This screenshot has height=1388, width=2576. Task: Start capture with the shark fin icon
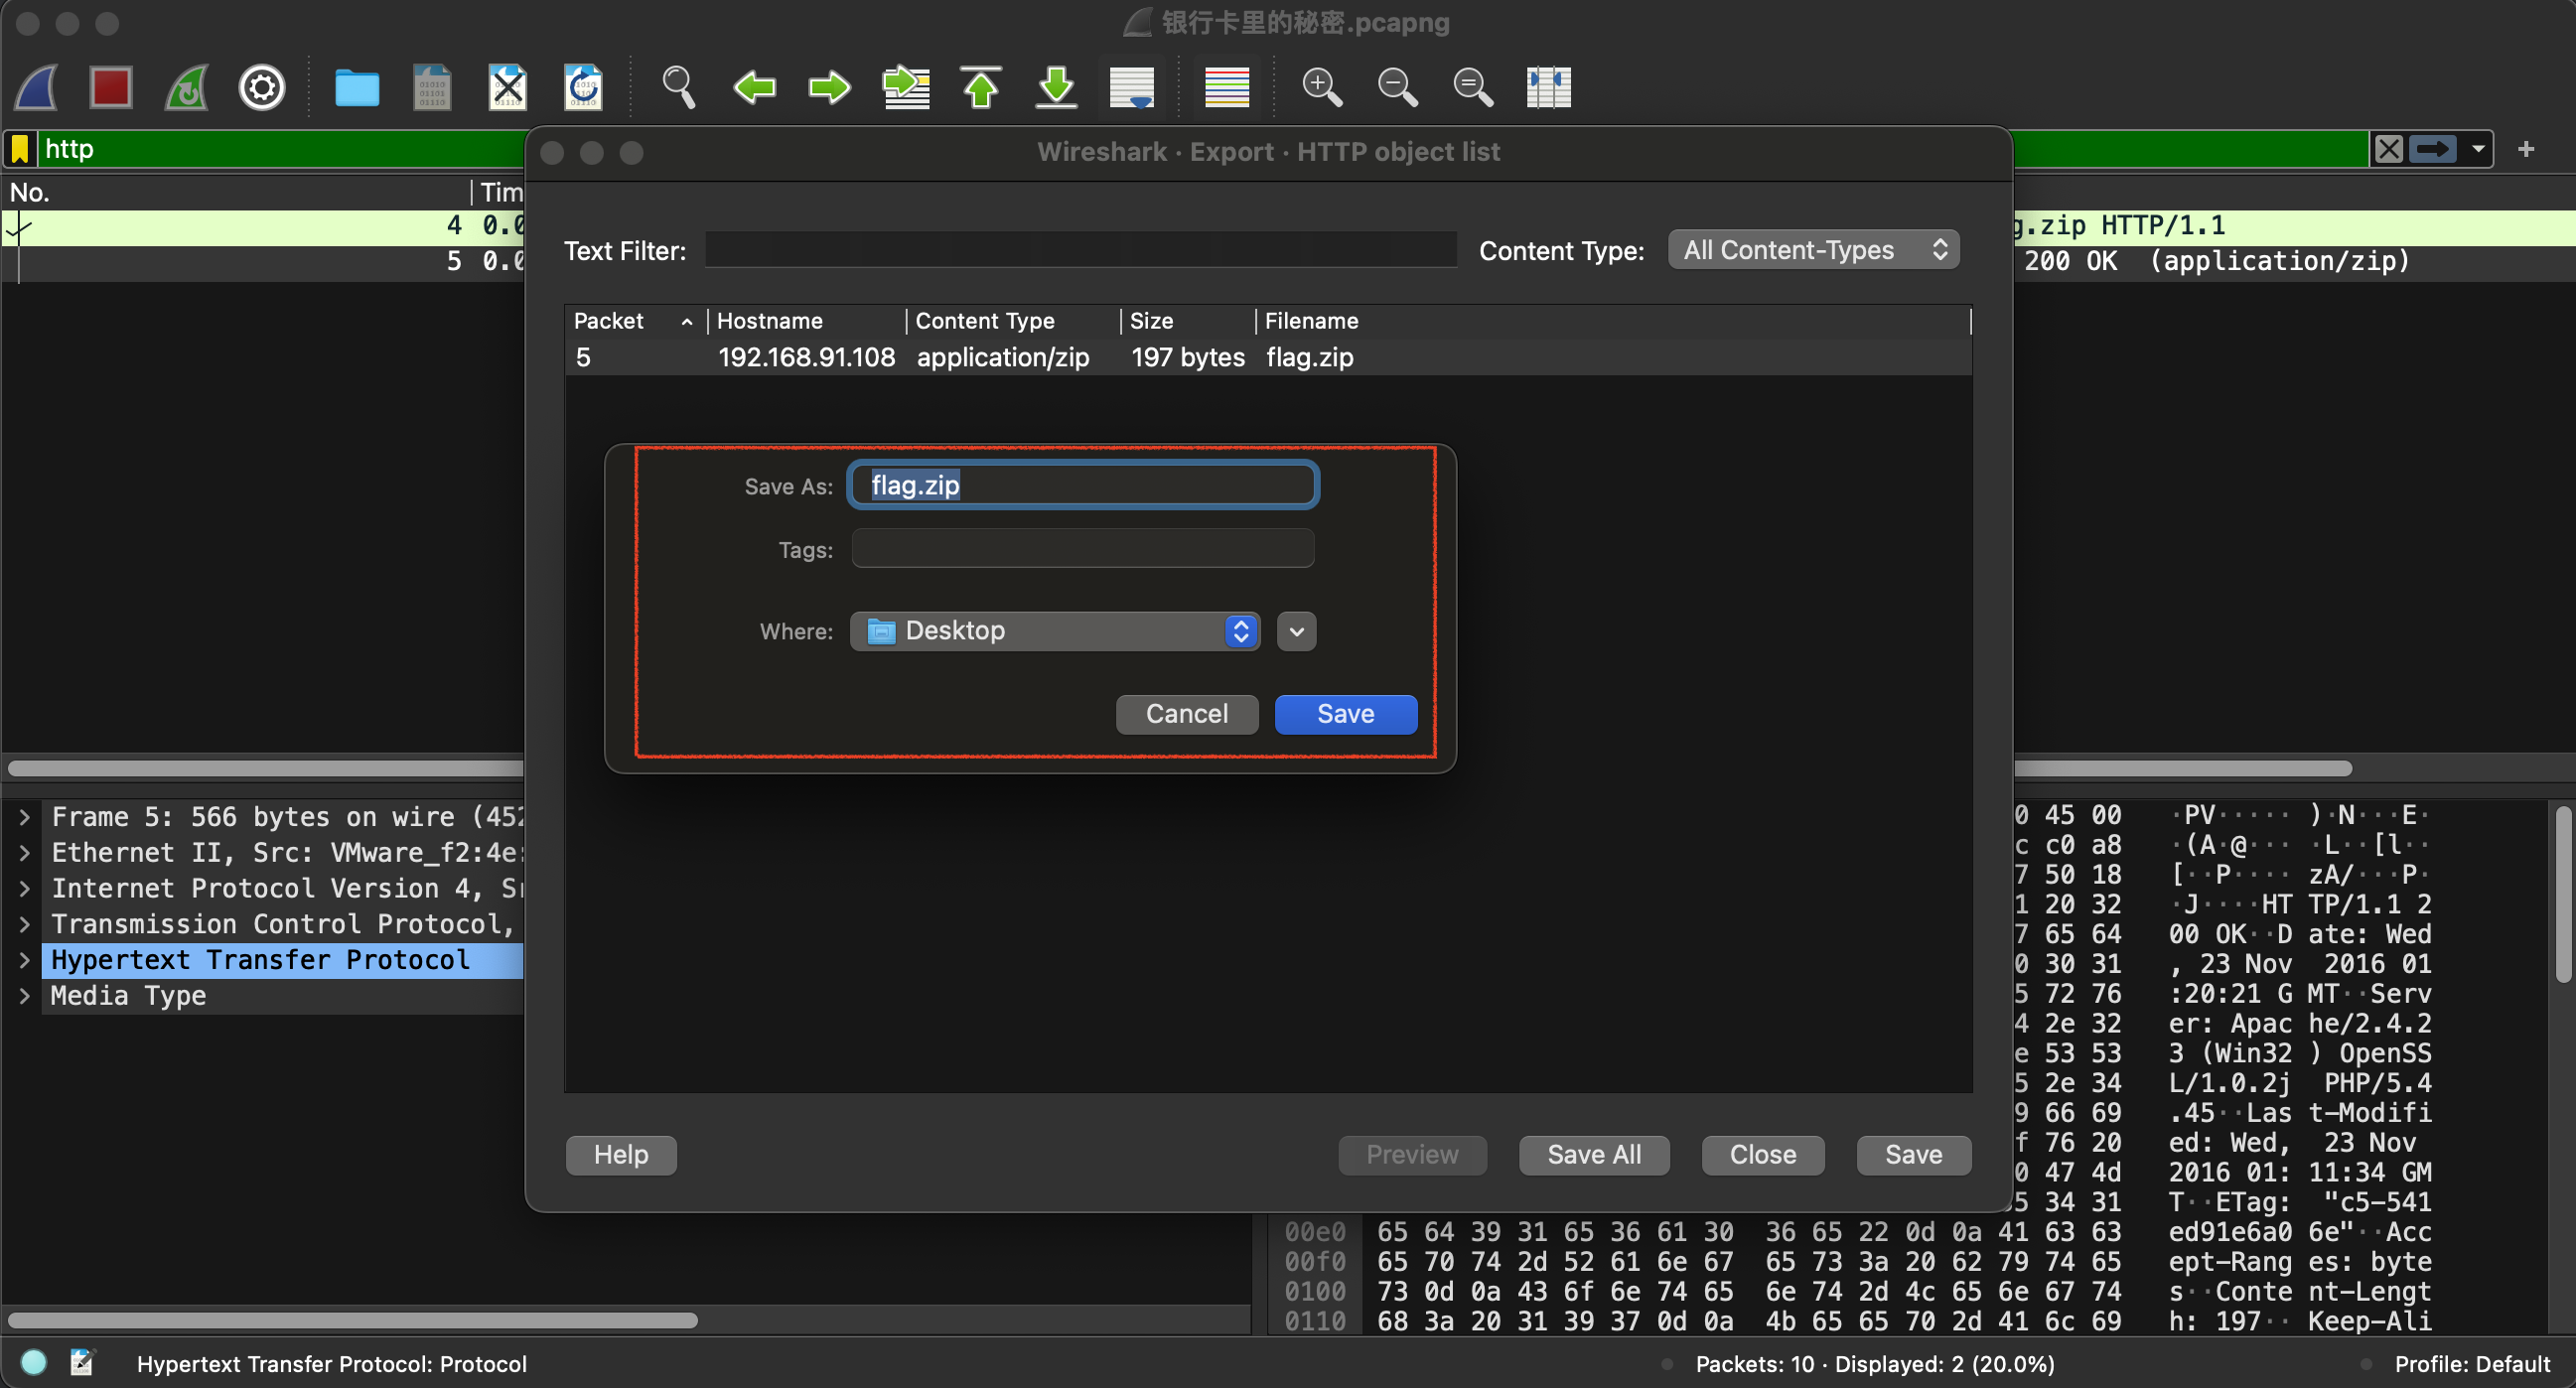point(36,88)
